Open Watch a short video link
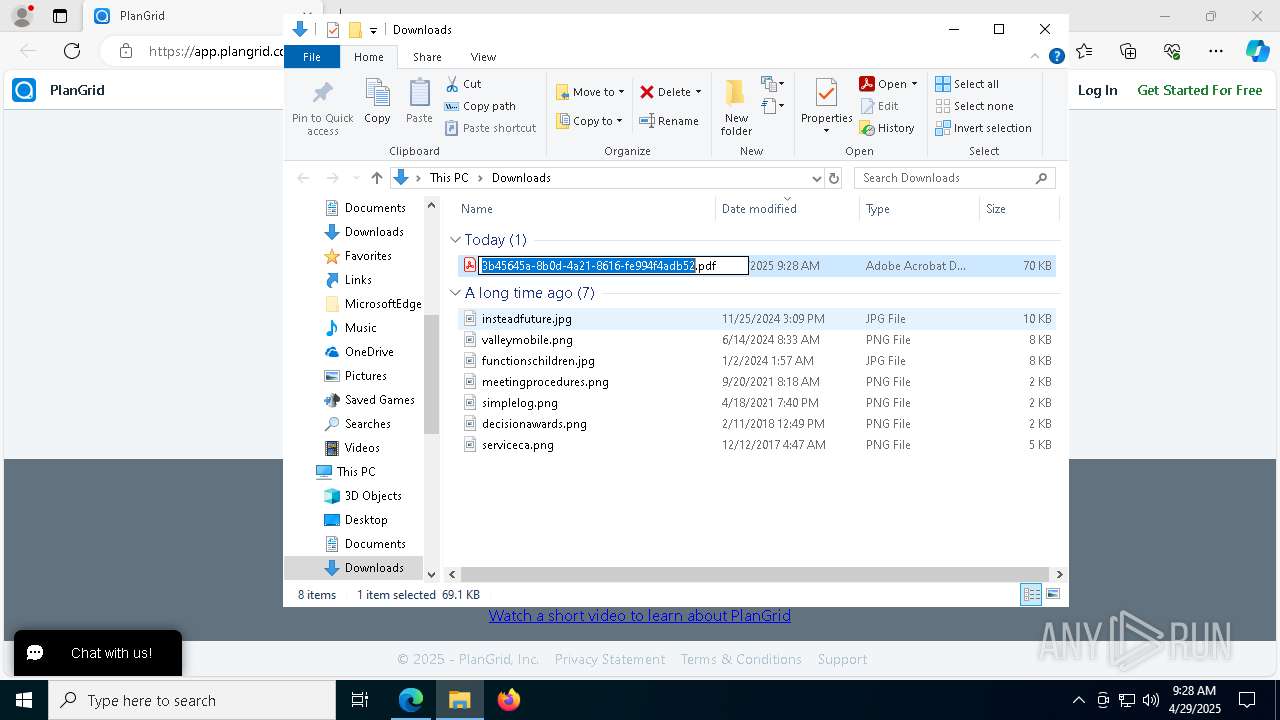This screenshot has width=1280, height=720. (x=640, y=616)
